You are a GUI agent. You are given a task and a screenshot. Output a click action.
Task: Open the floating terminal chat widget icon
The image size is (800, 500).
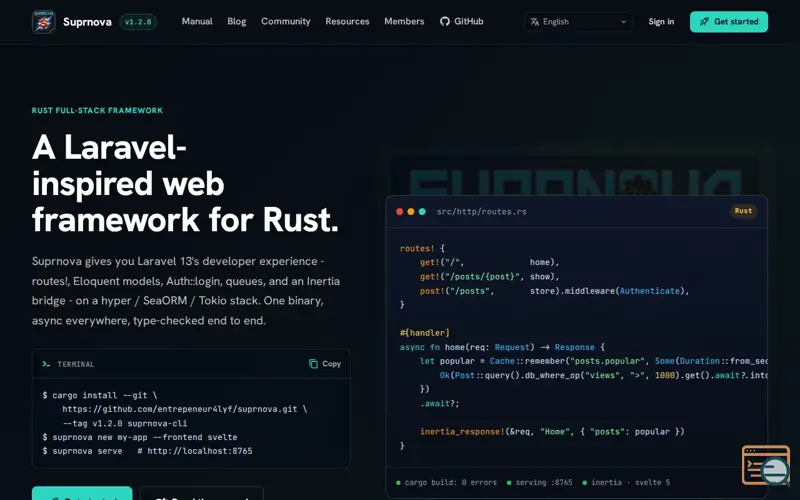point(766,465)
